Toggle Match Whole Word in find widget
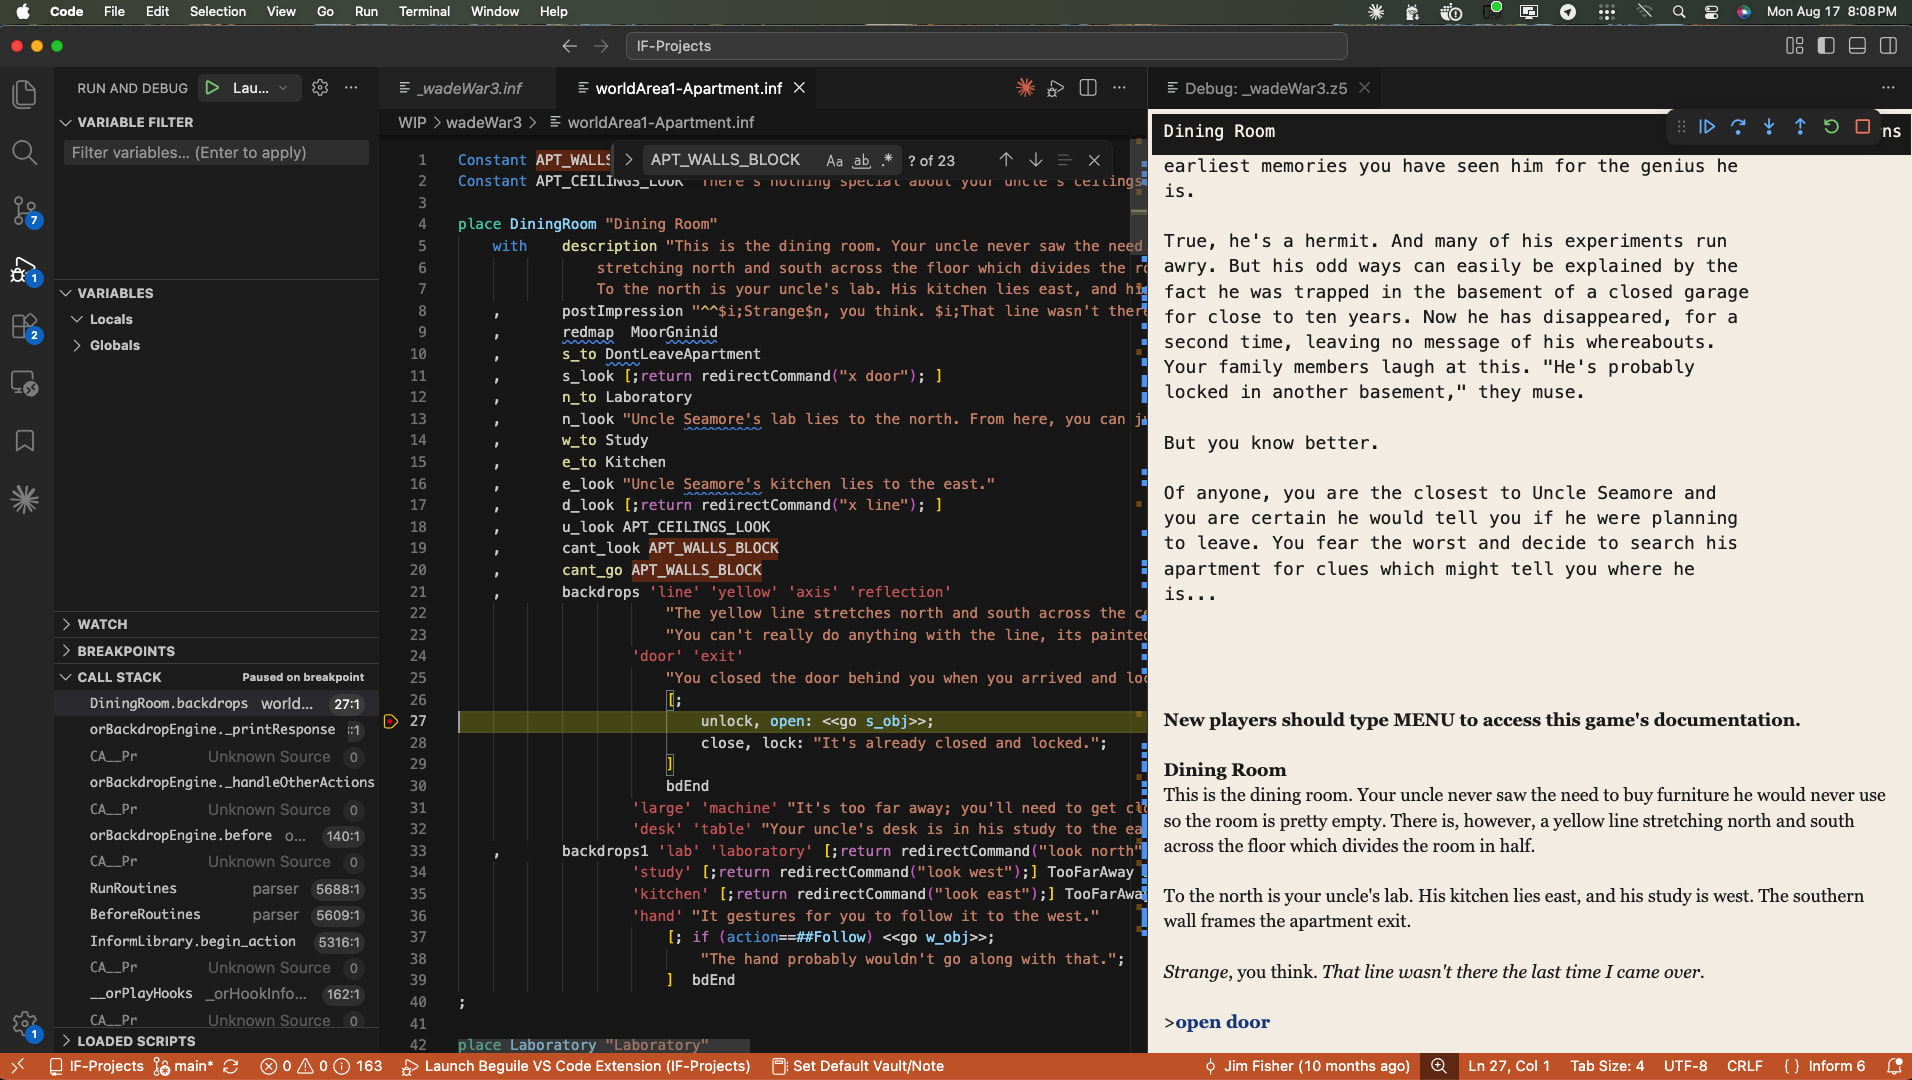1912x1080 pixels. [861, 160]
